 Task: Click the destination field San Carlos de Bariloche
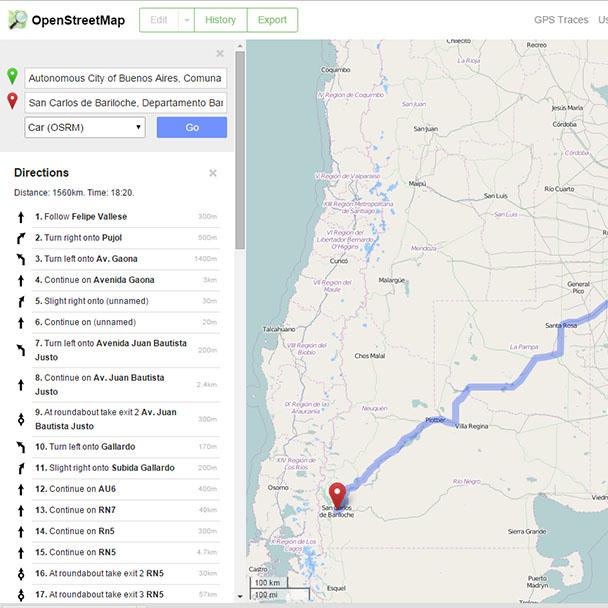(x=126, y=103)
